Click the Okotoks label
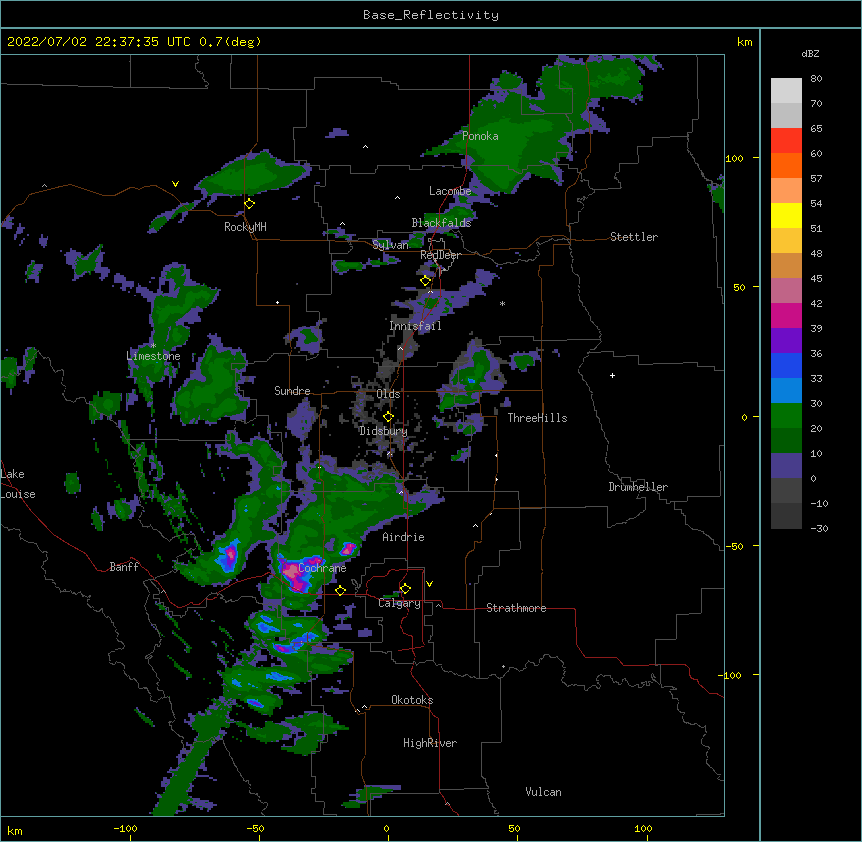 pos(412,700)
